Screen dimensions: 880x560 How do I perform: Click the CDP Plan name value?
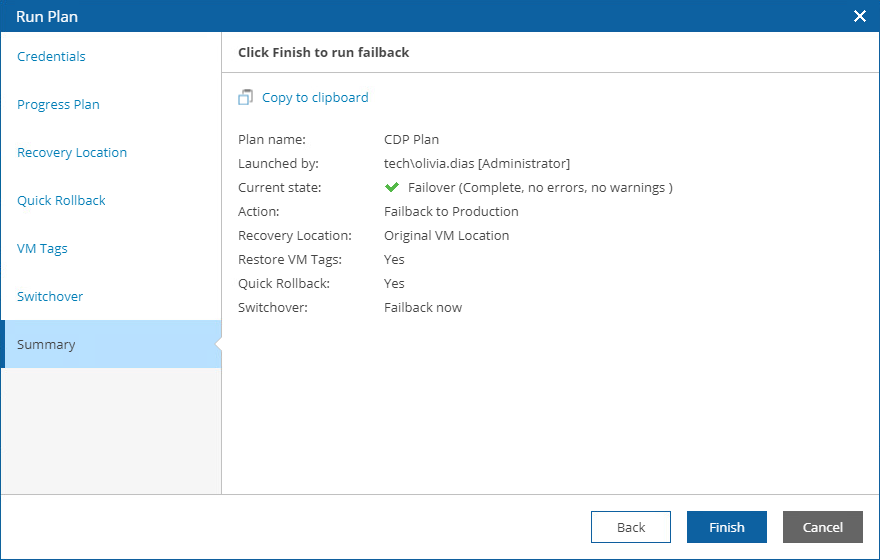(411, 139)
